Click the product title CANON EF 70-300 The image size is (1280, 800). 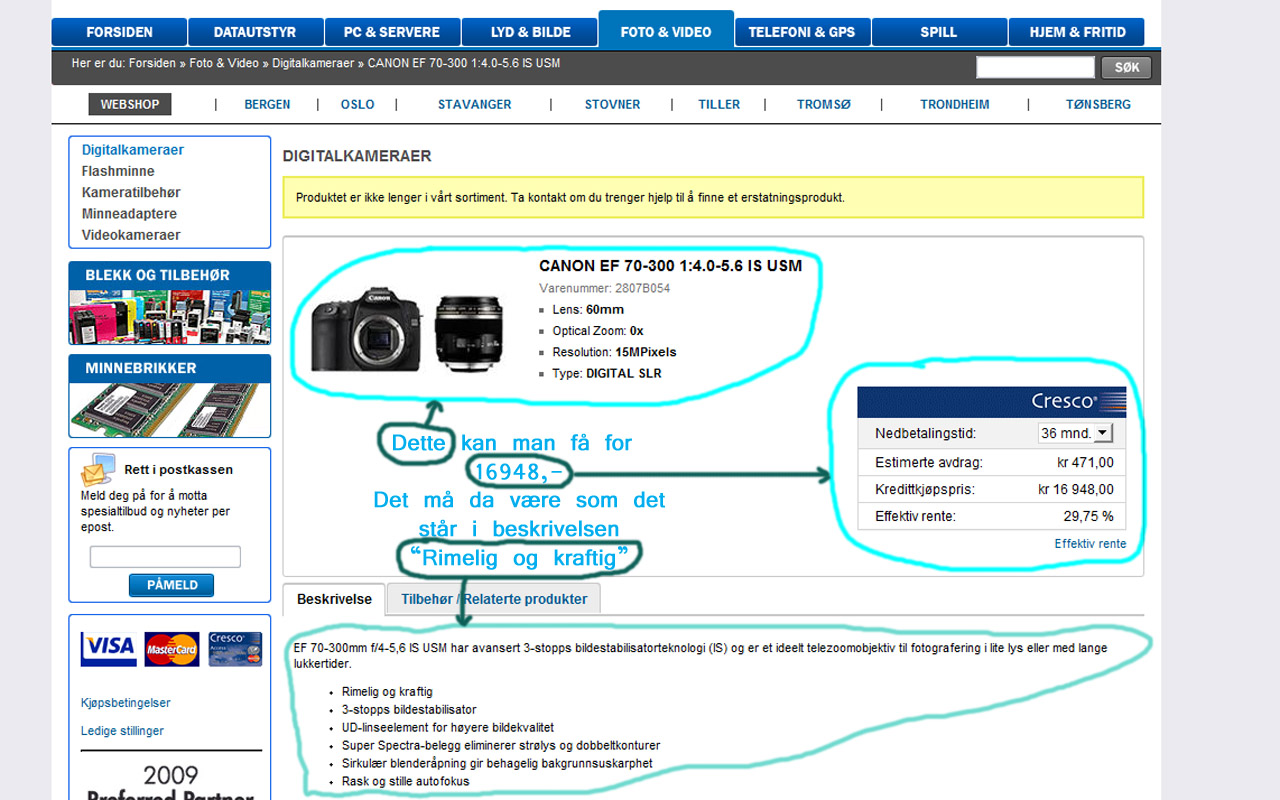coord(670,266)
